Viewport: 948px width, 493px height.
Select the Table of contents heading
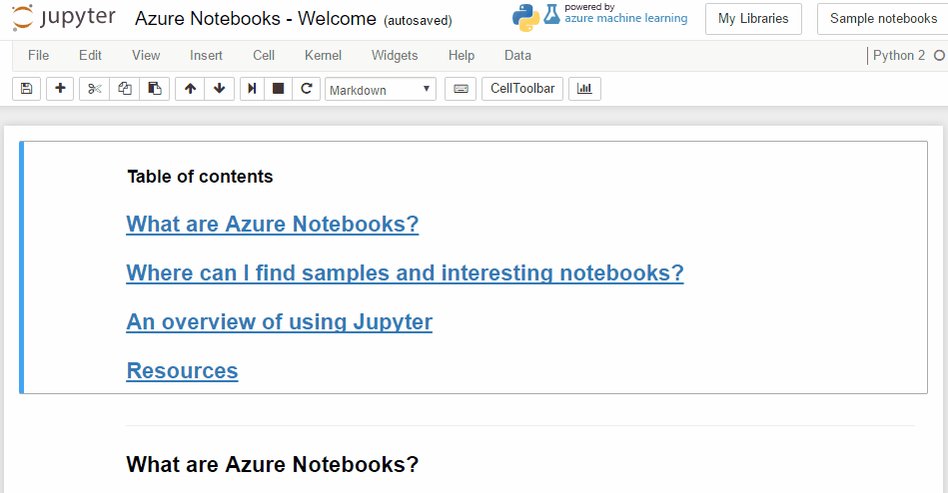pos(200,177)
